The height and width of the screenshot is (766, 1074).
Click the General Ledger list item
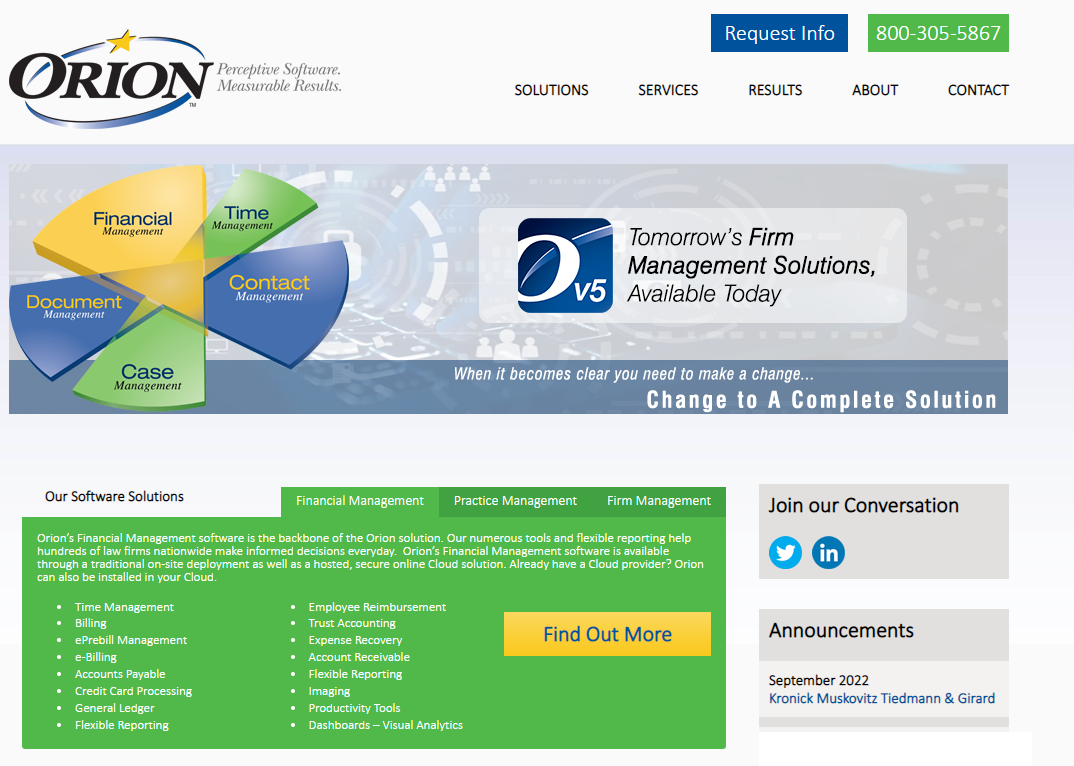coord(114,708)
